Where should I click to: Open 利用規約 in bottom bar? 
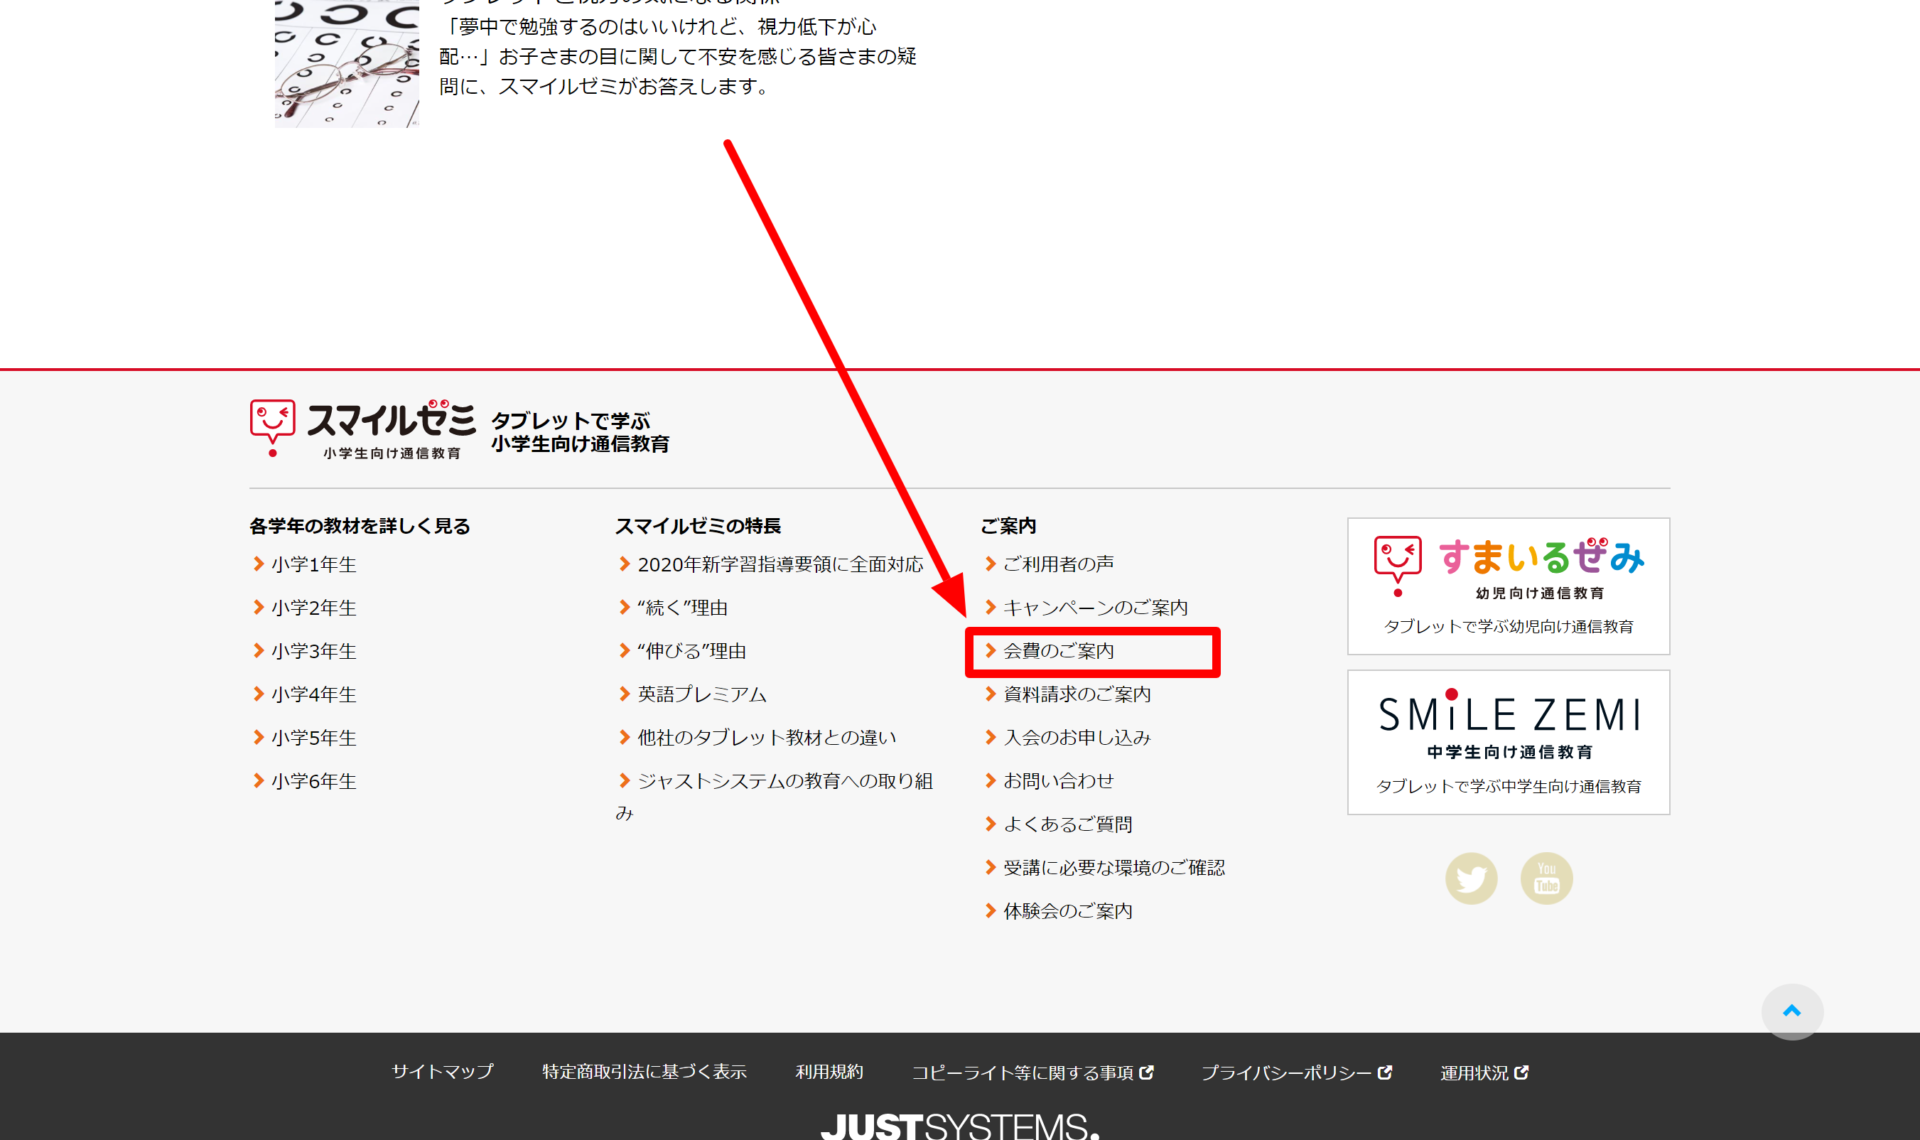[829, 1072]
